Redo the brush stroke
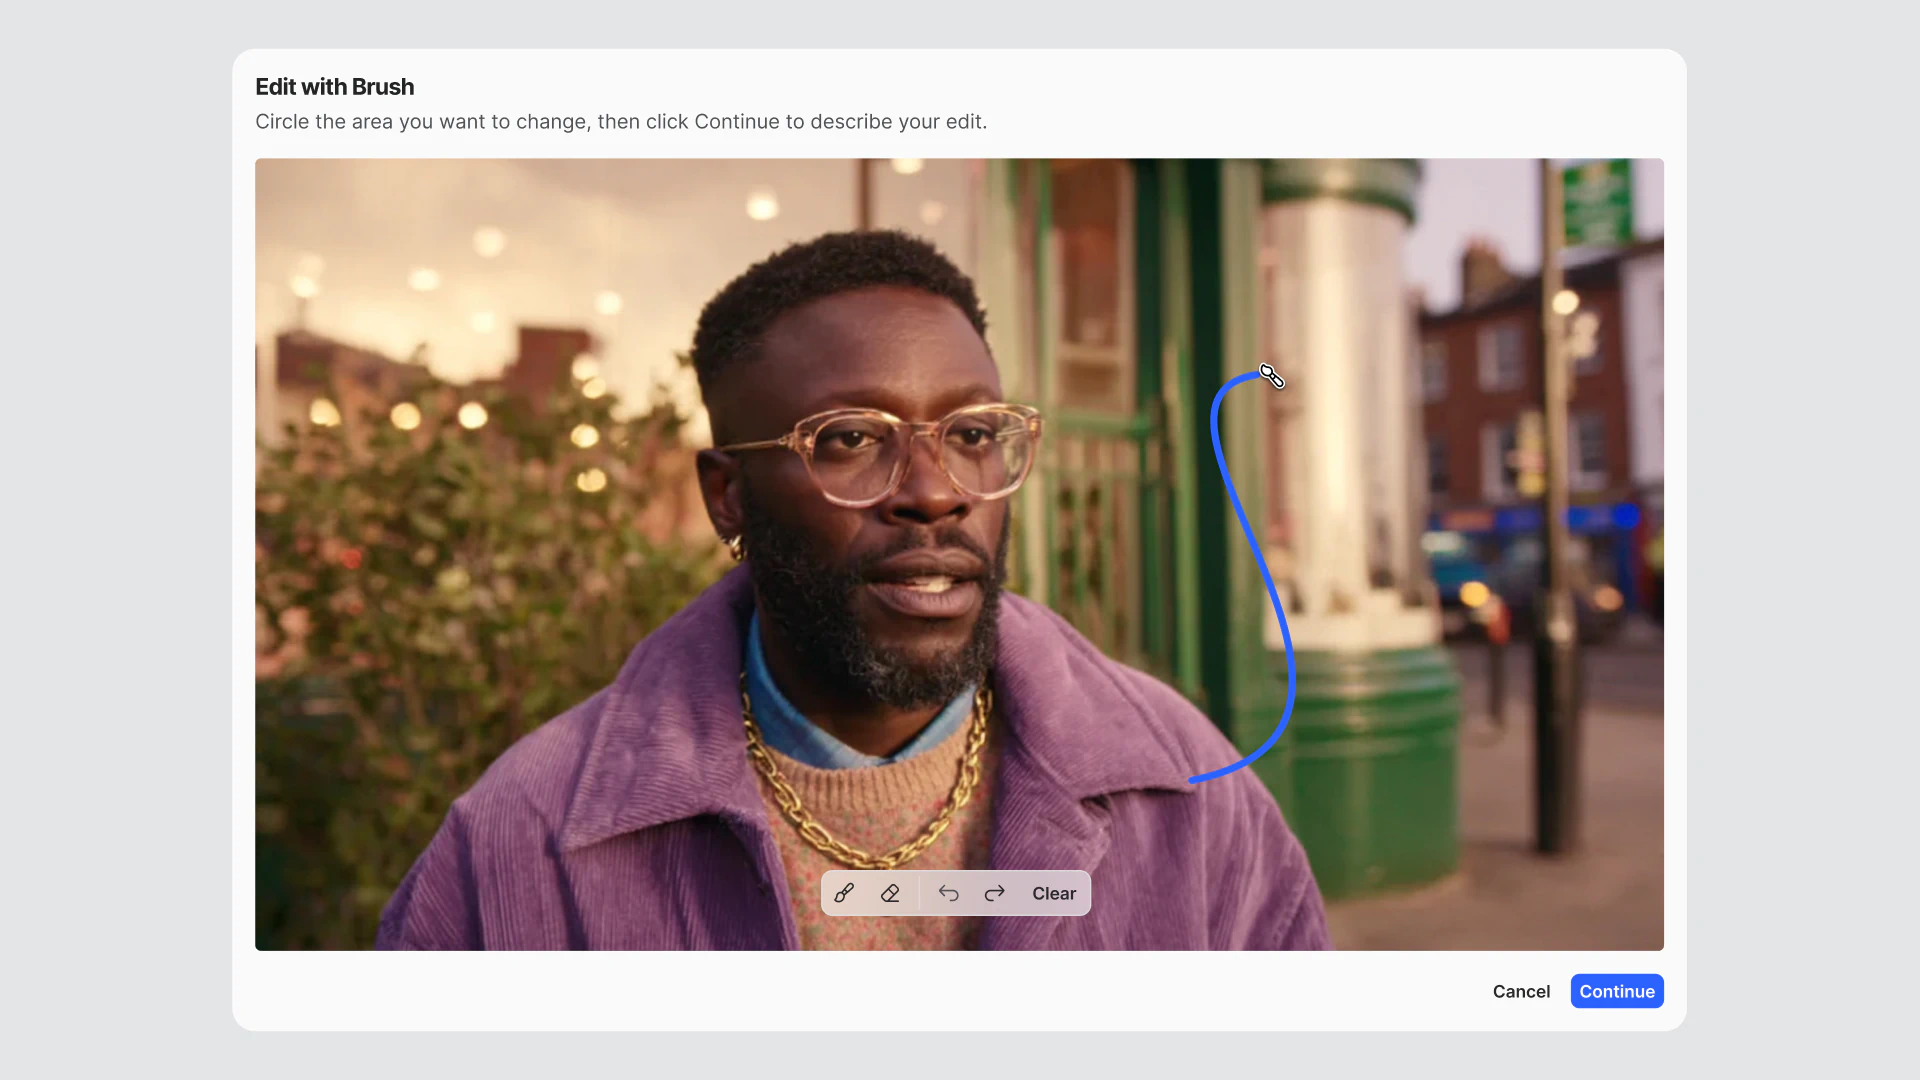The width and height of the screenshot is (1920, 1080). click(x=994, y=893)
